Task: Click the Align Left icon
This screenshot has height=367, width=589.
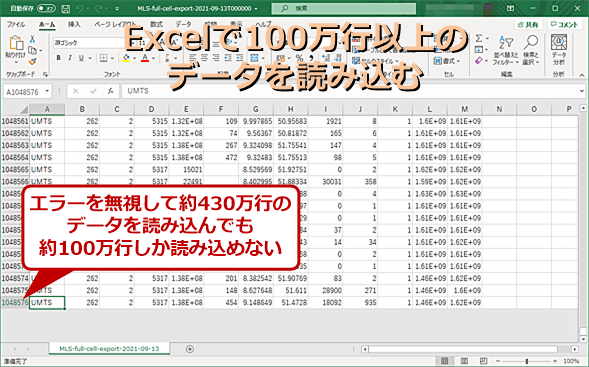Action: point(193,58)
